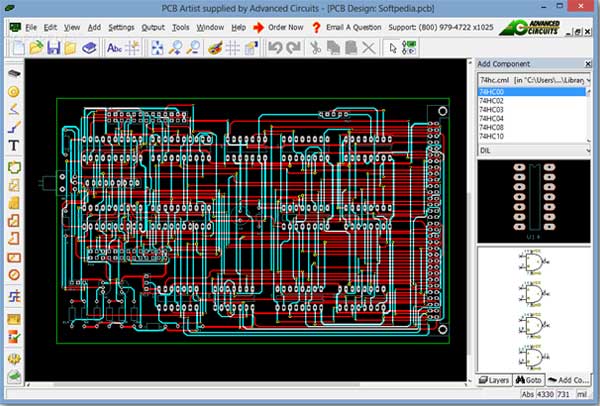Click Email A Question link
Screen dimensions: 600x406
point(352,26)
